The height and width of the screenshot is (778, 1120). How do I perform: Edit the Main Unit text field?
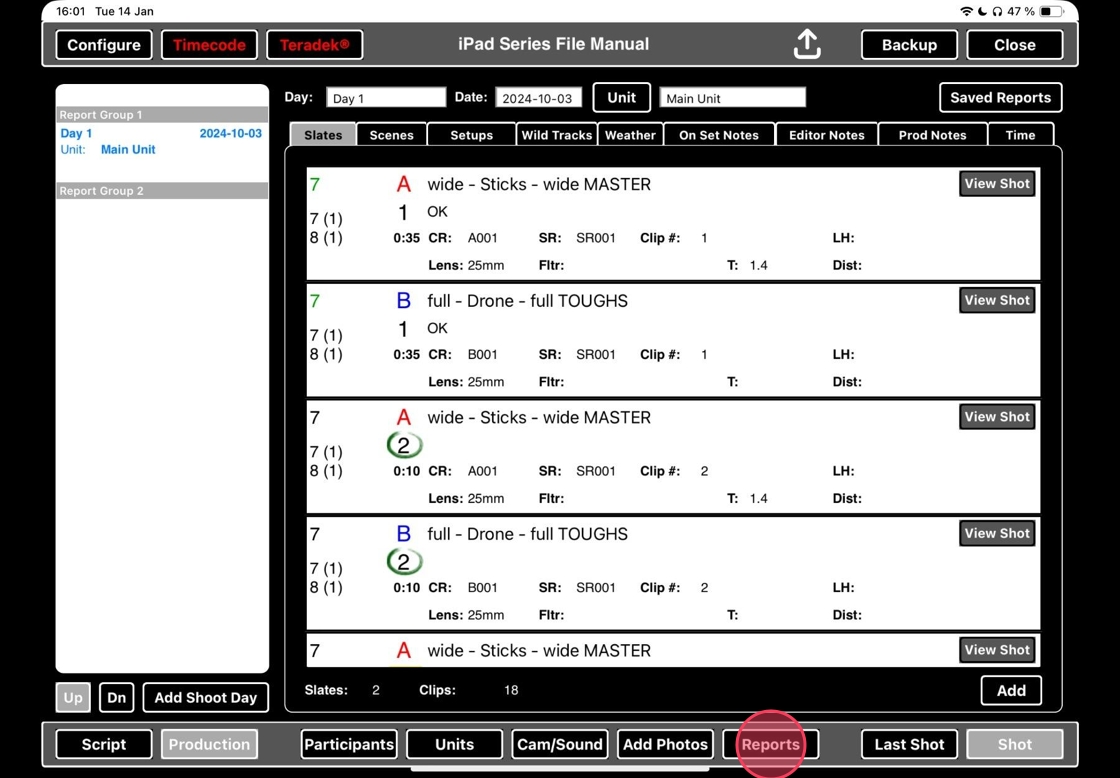click(x=732, y=98)
